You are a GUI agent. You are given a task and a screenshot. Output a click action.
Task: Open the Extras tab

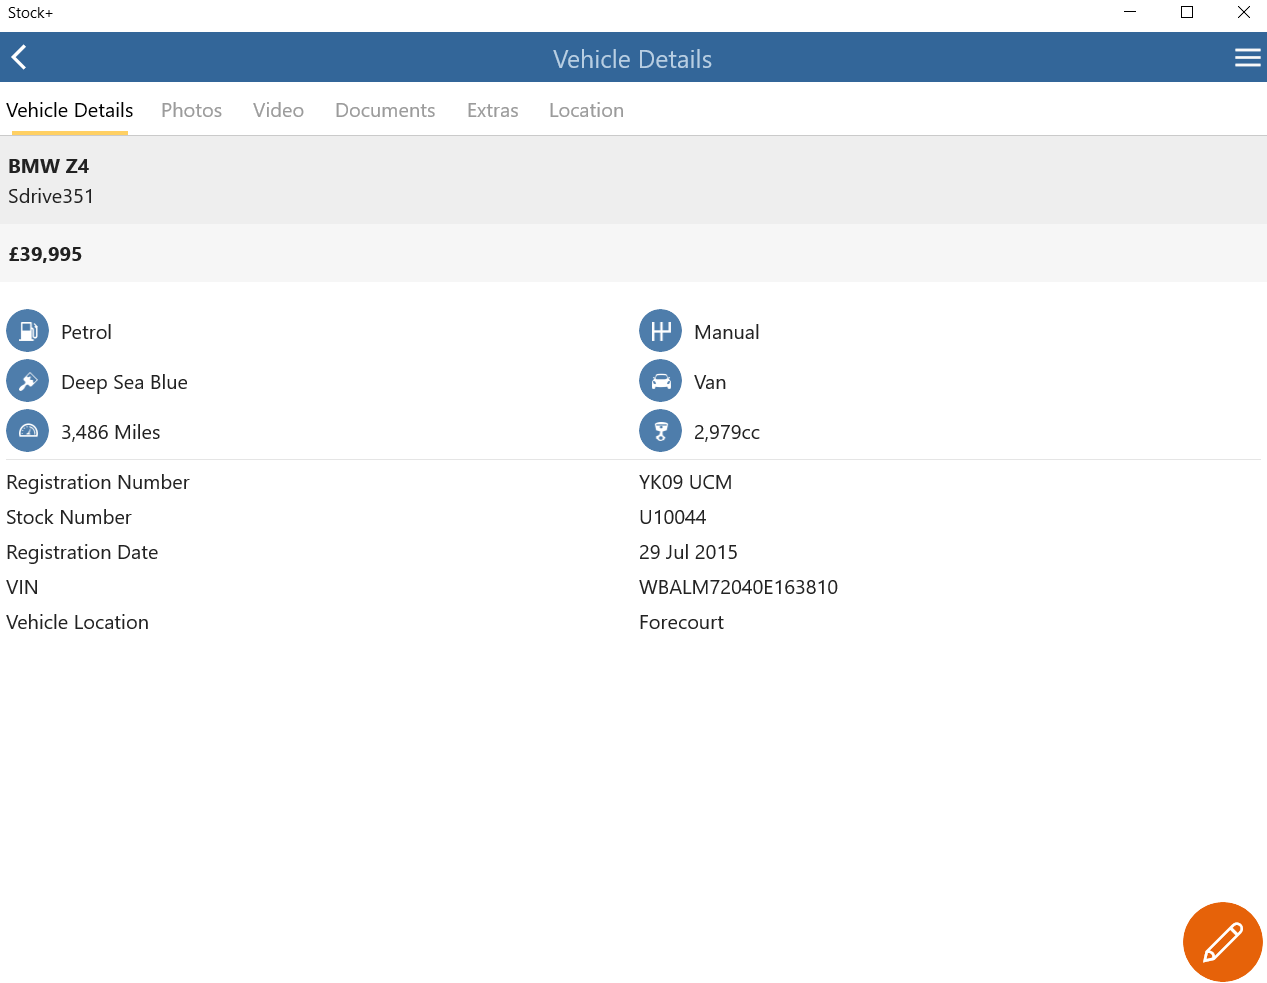click(x=493, y=110)
